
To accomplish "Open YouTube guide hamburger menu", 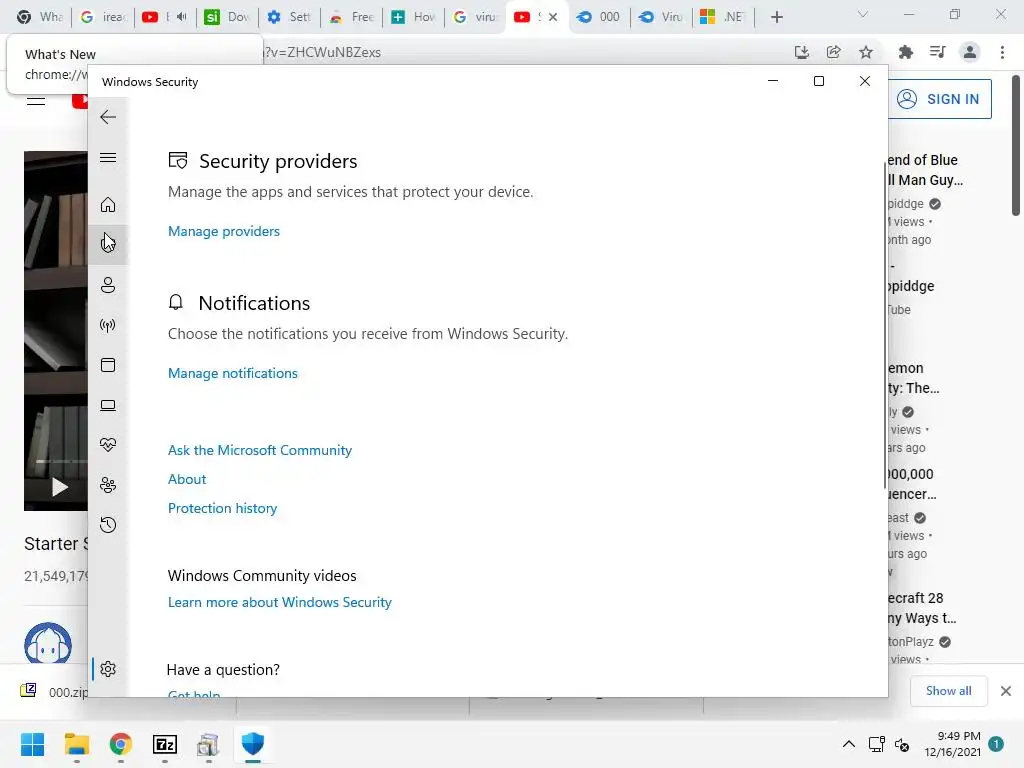I will tap(36, 101).
